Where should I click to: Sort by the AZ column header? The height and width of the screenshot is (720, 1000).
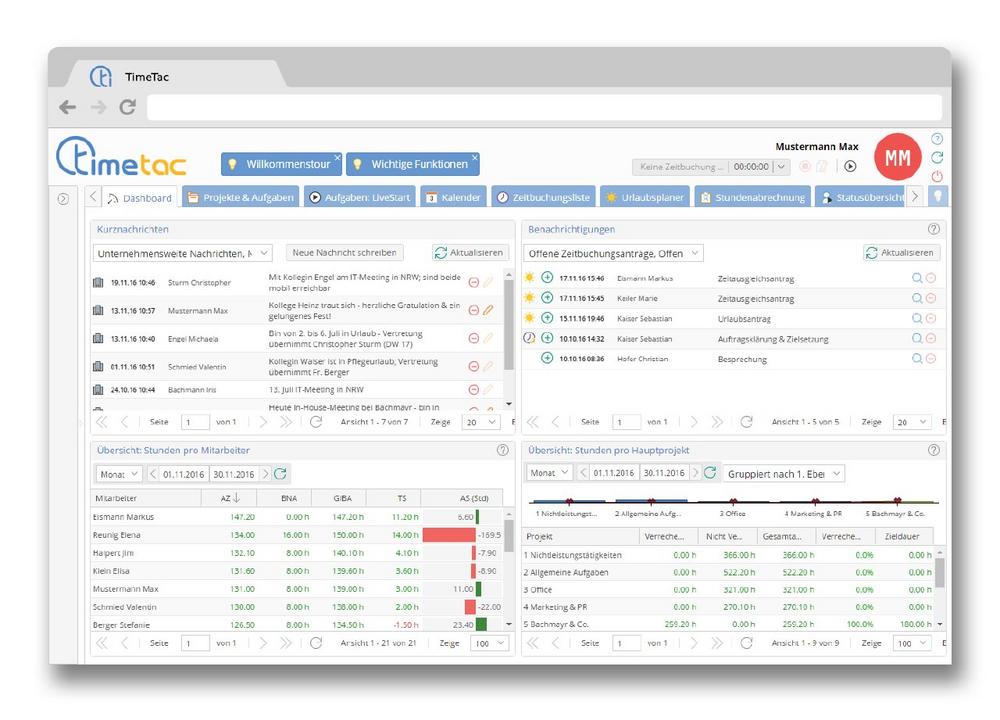[x=228, y=497]
